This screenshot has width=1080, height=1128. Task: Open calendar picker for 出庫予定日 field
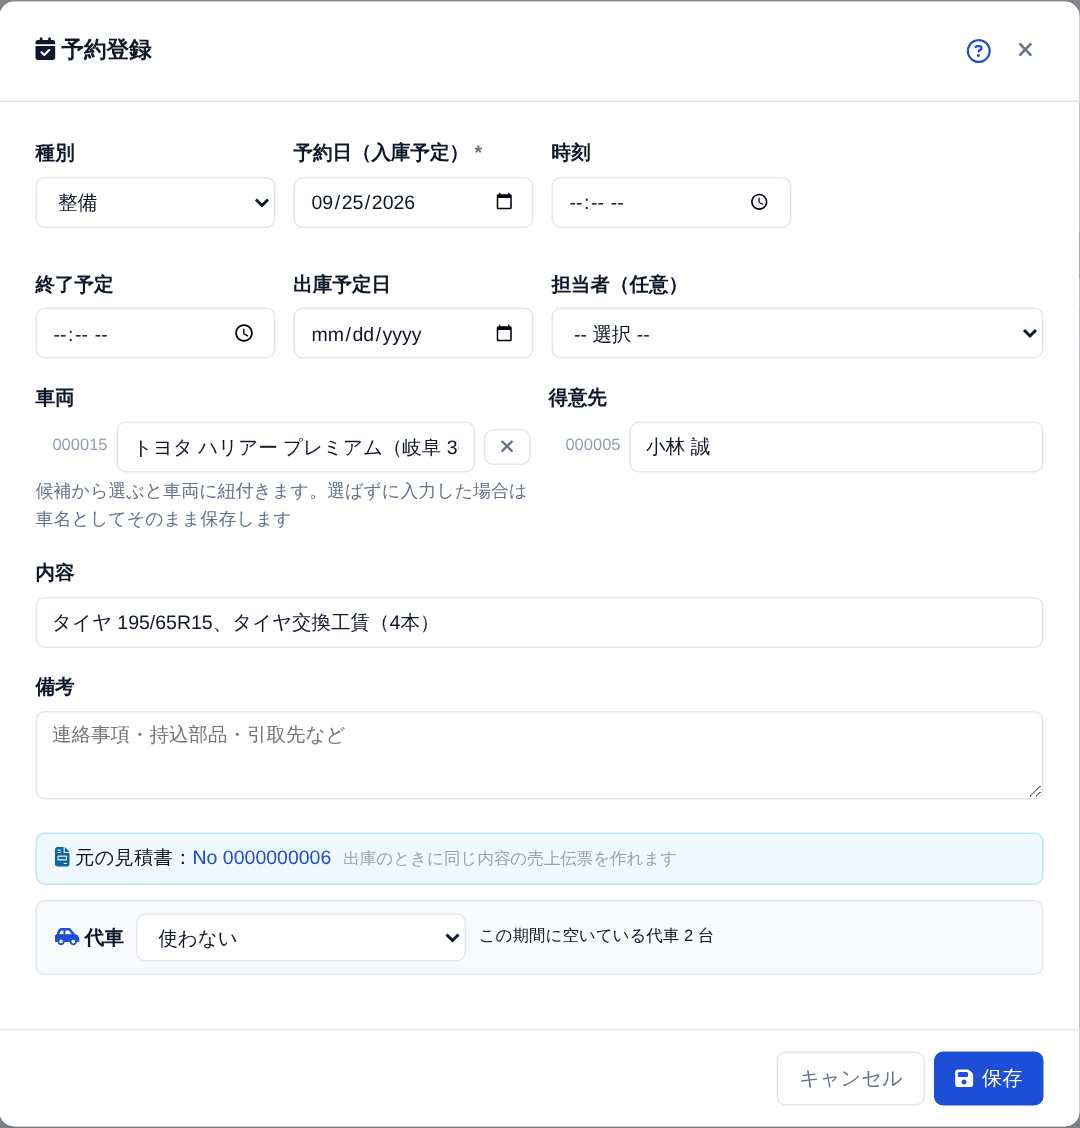click(504, 333)
